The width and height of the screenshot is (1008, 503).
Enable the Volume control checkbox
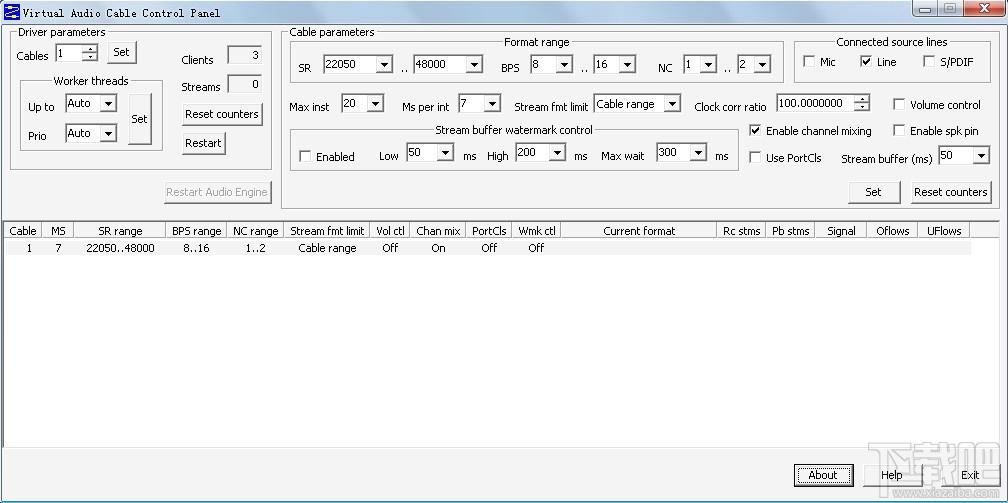899,104
